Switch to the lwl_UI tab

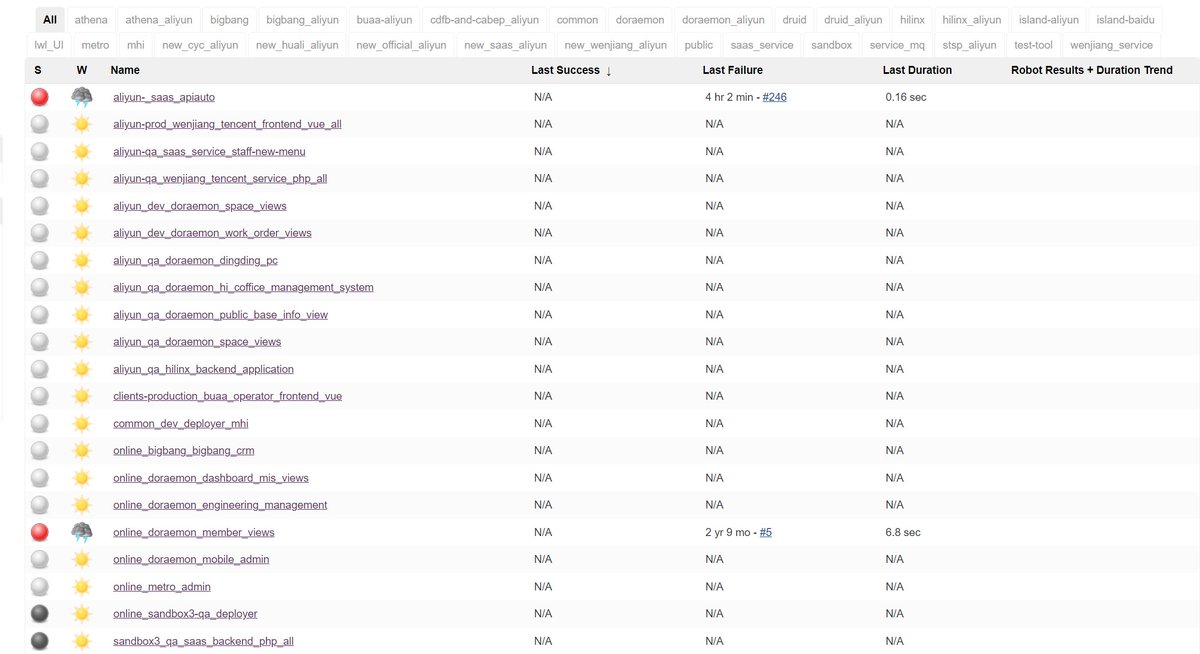pos(49,45)
